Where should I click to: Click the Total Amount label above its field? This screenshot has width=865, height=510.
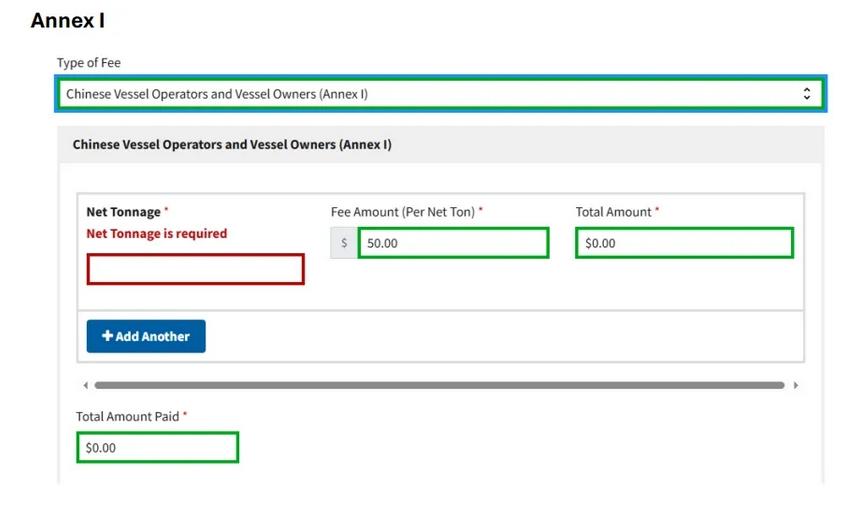(x=613, y=212)
